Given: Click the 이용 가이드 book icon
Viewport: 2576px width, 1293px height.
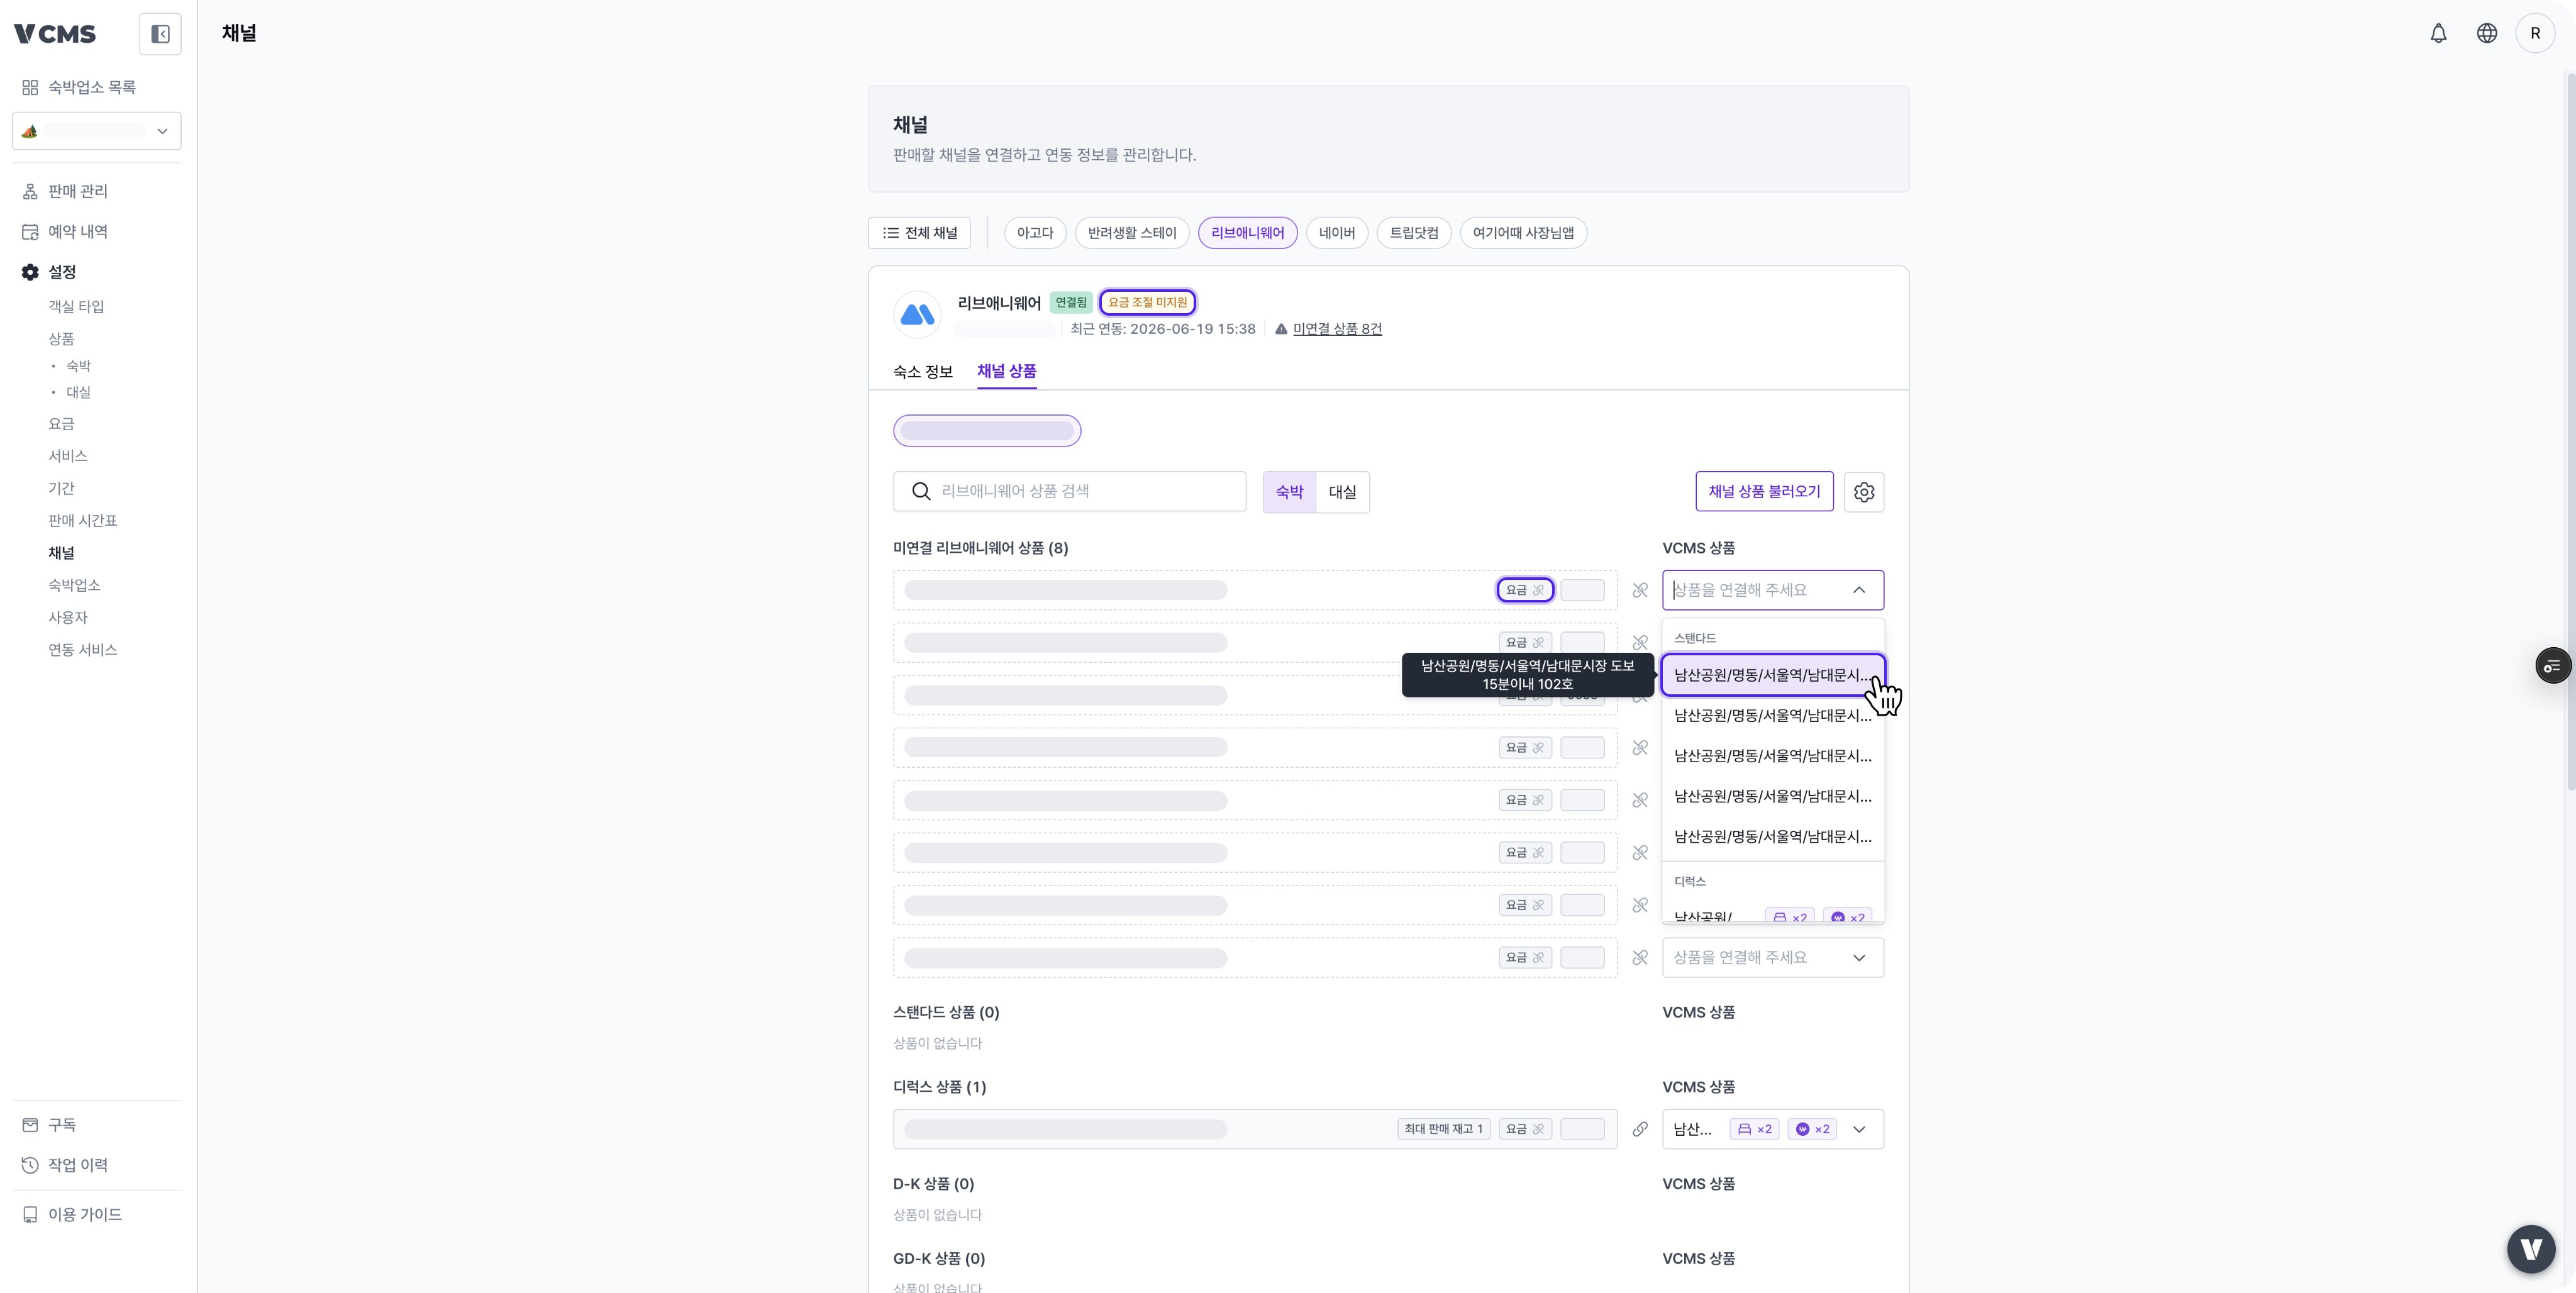Looking at the screenshot, I should [30, 1215].
